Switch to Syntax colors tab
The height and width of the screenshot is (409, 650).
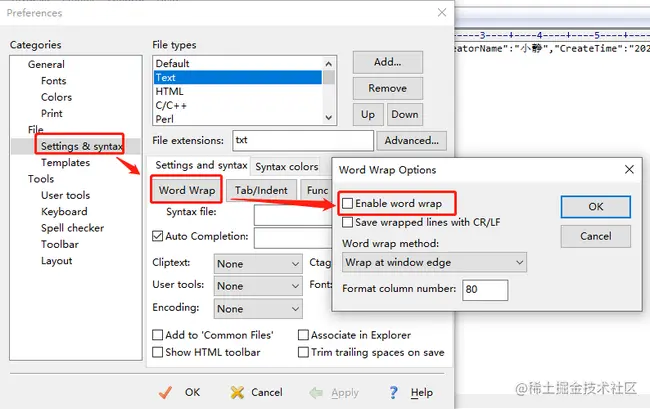286,167
